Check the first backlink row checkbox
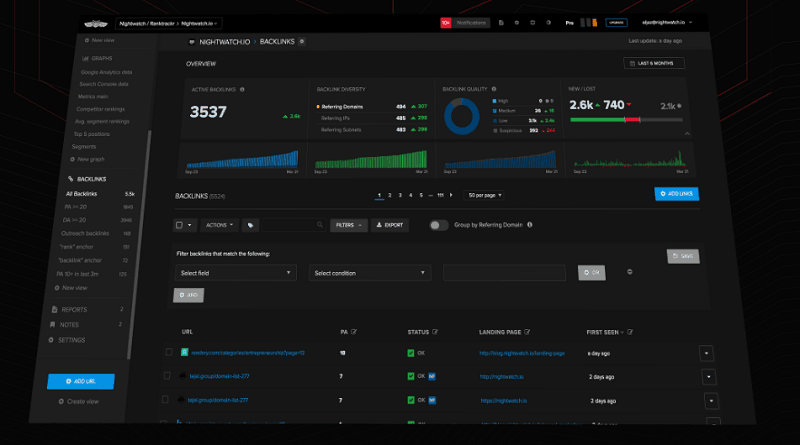Screen dimensions: 800x445 pyautogui.click(x=169, y=353)
